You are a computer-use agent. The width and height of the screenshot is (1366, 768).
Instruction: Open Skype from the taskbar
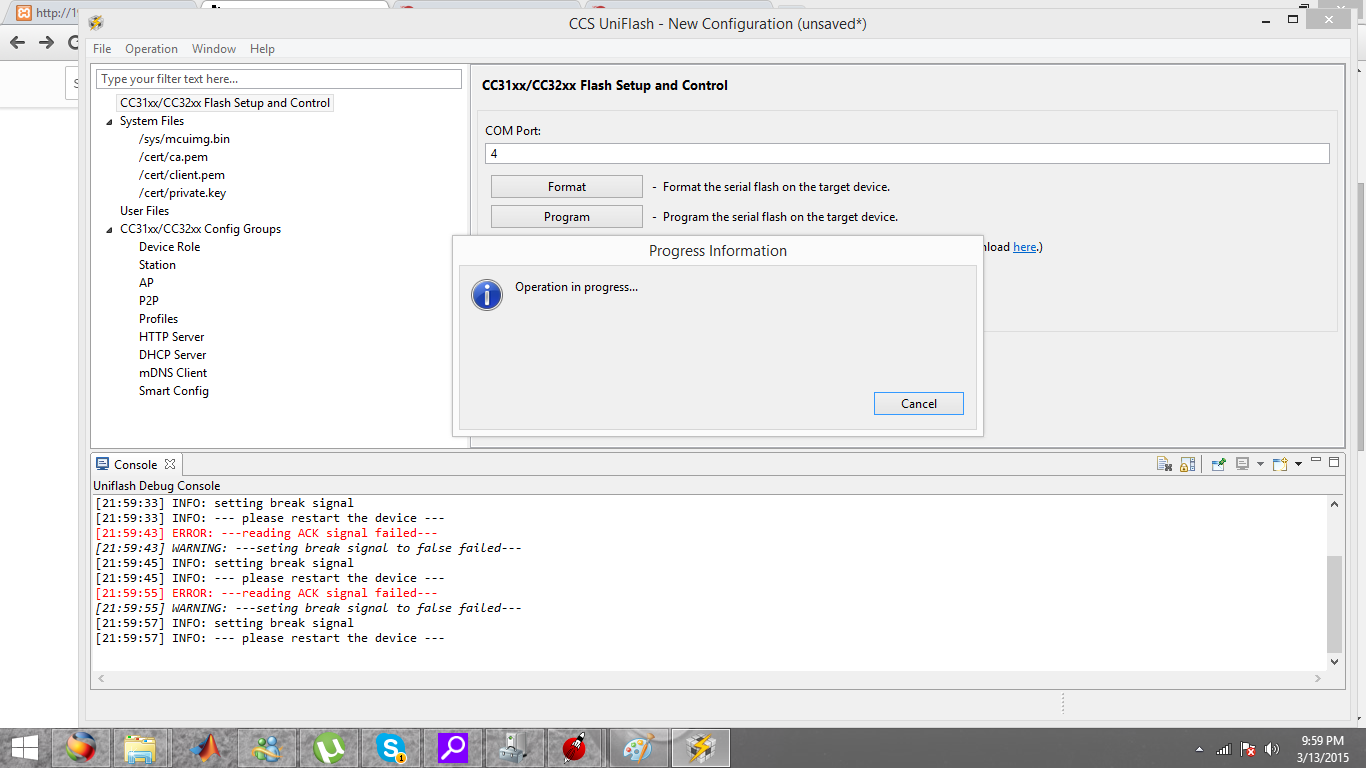pos(392,748)
